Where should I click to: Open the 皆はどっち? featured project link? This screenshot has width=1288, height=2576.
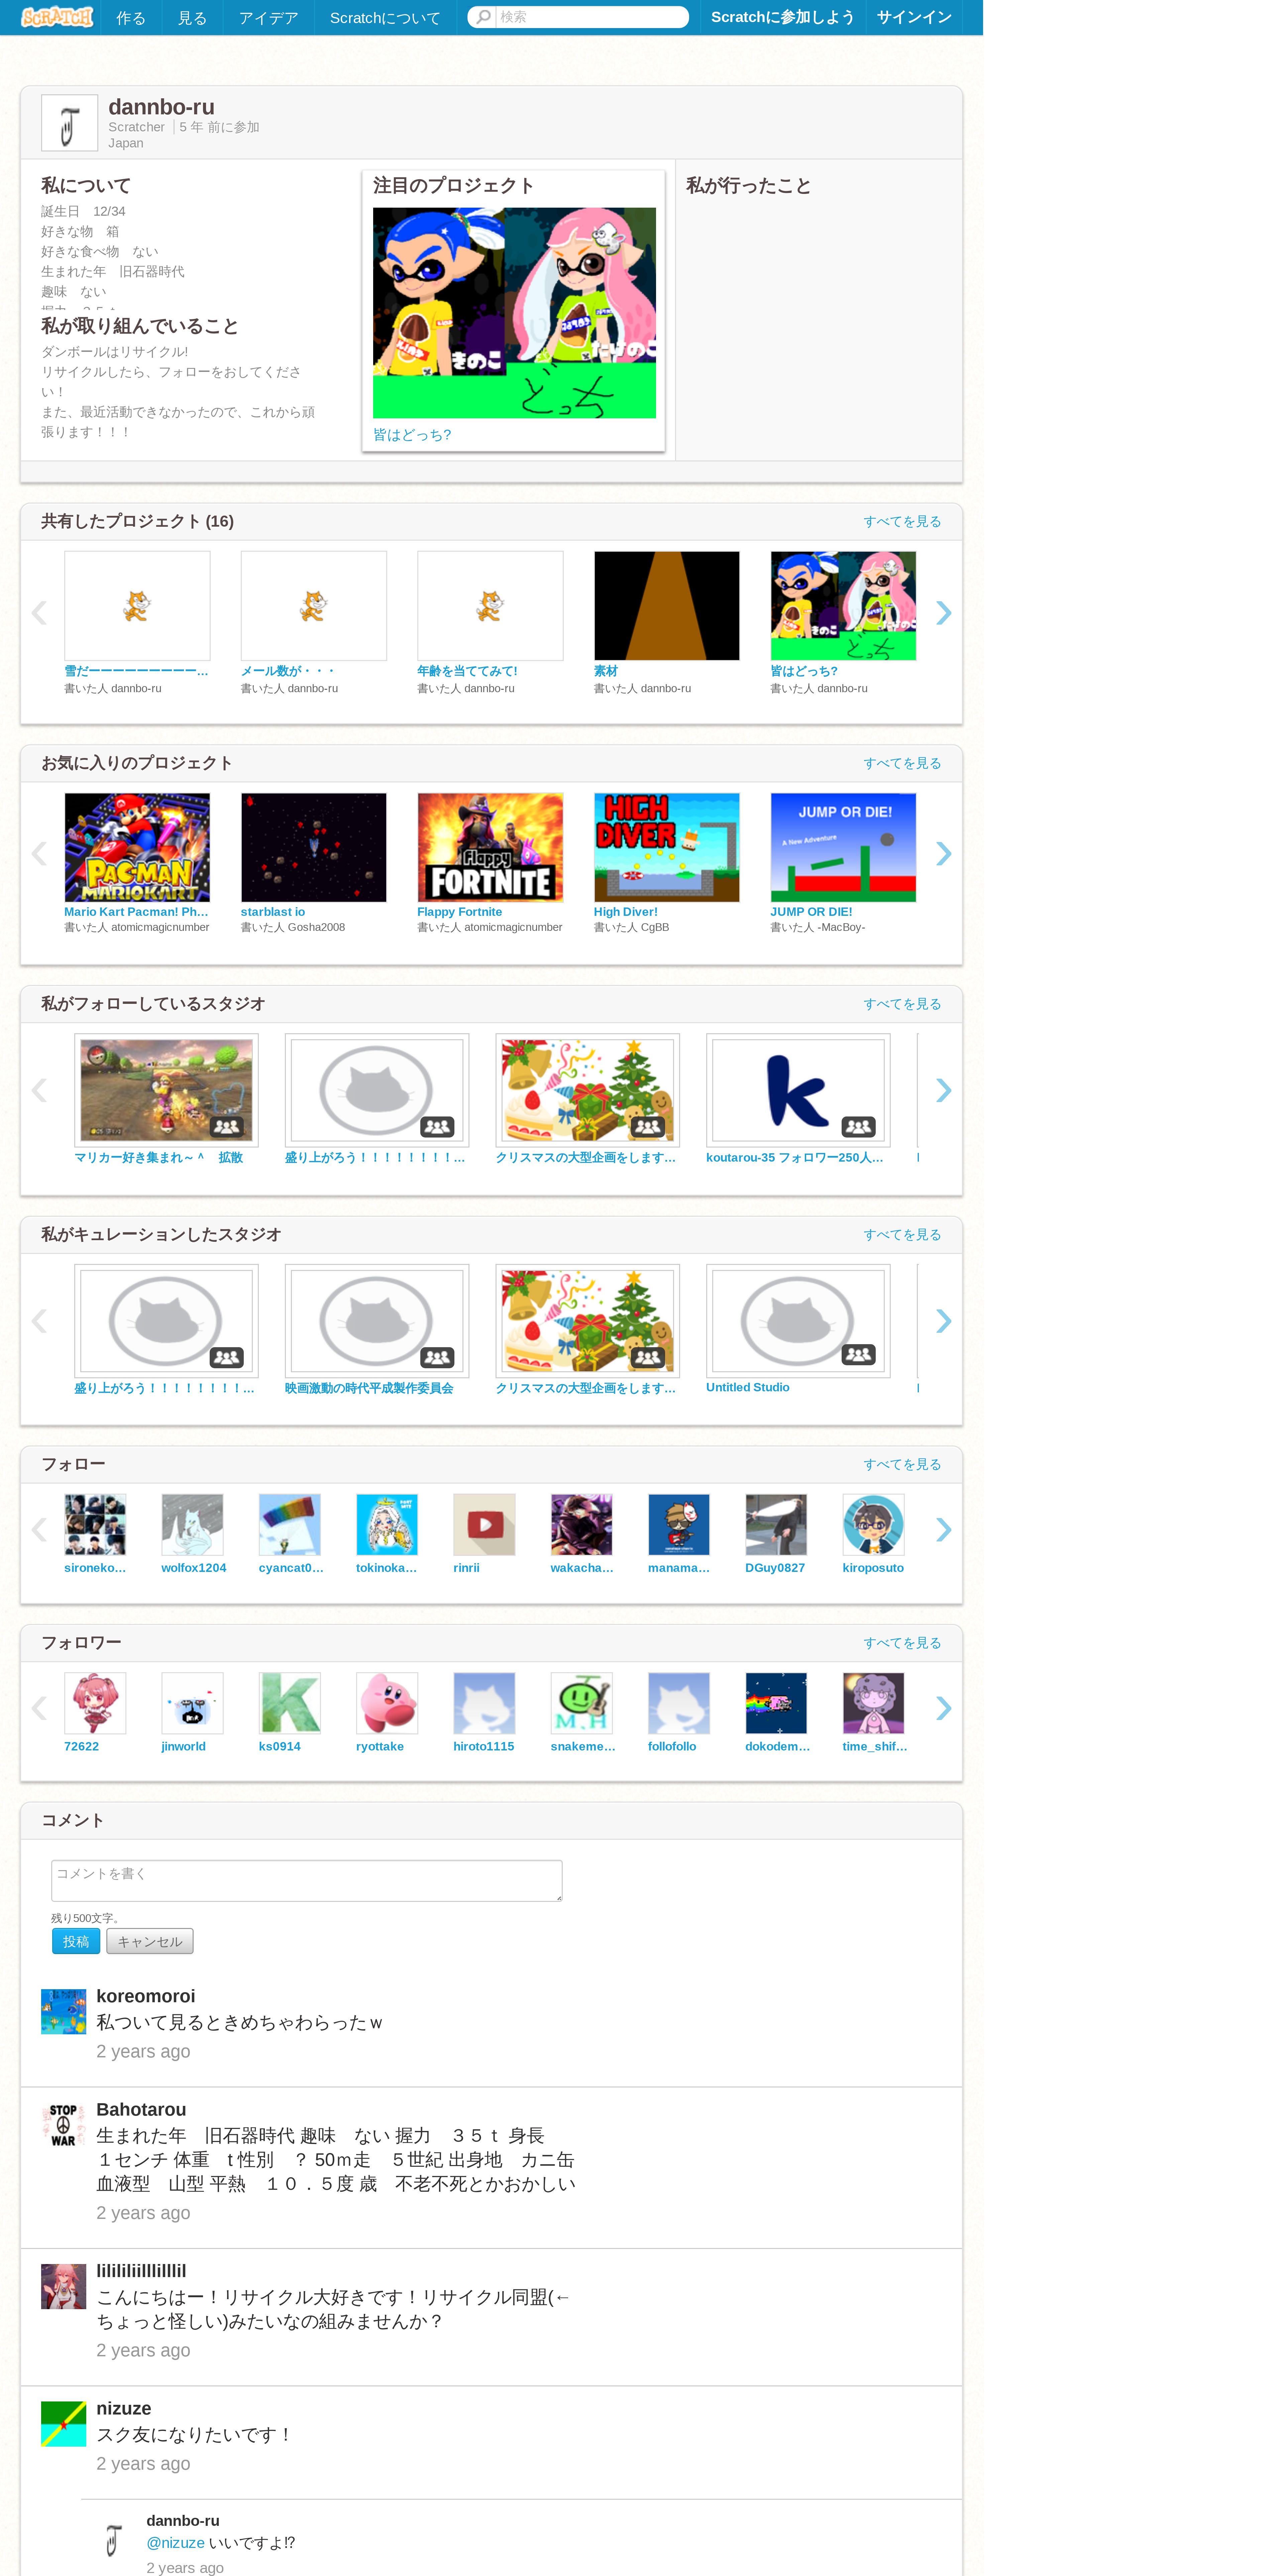coord(412,435)
